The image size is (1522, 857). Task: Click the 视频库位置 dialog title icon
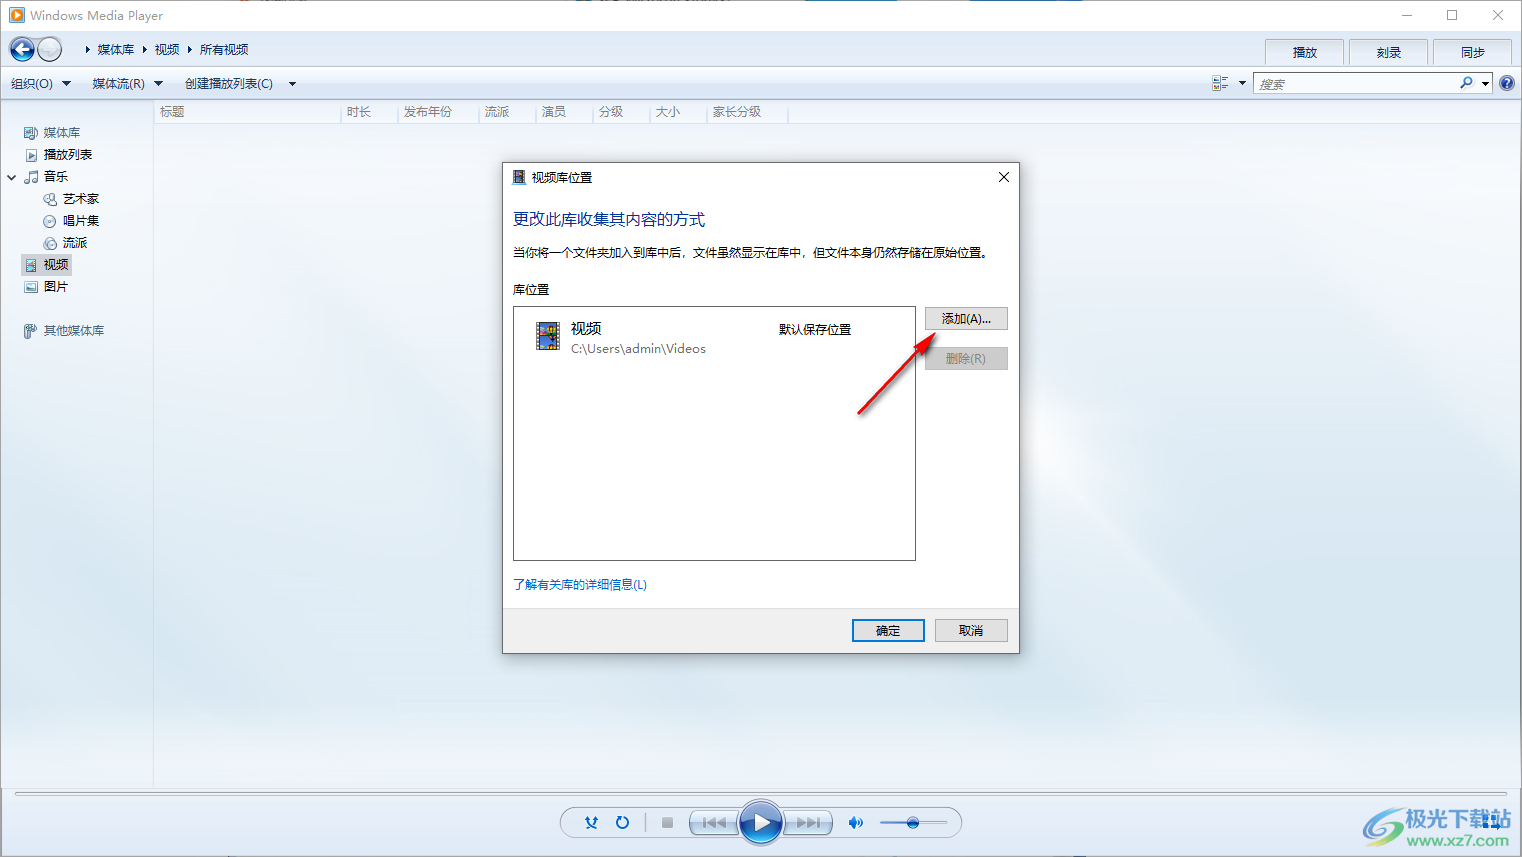[x=519, y=177]
